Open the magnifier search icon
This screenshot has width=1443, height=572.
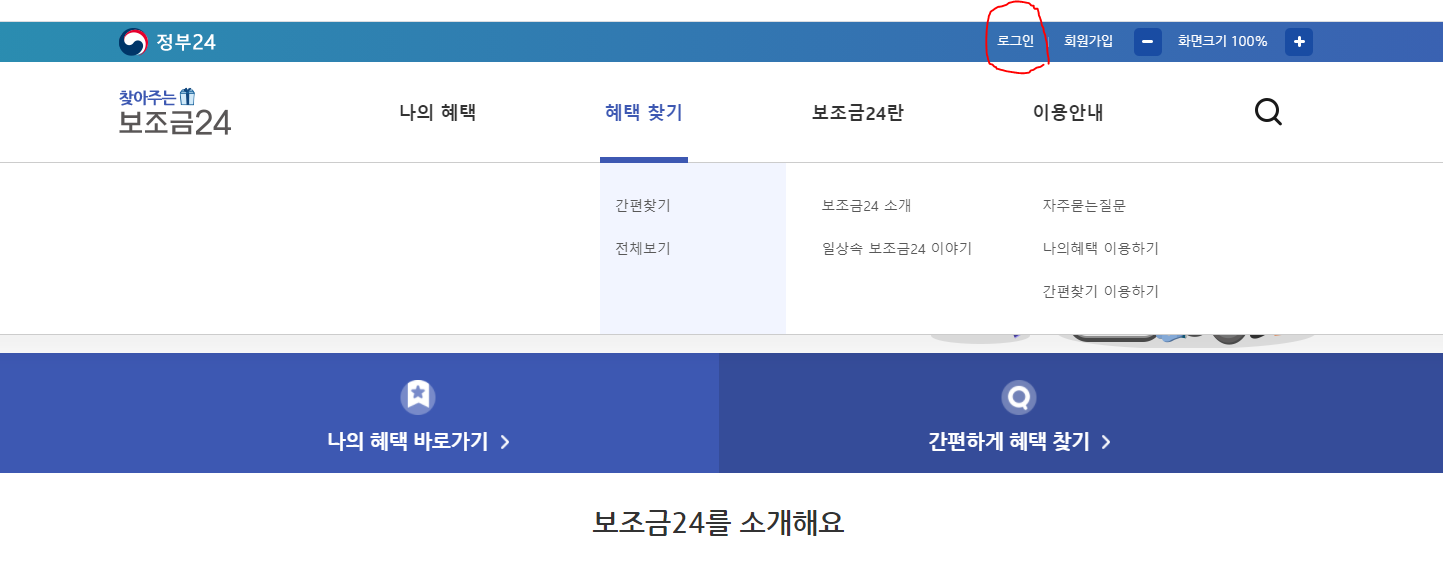tap(1268, 112)
